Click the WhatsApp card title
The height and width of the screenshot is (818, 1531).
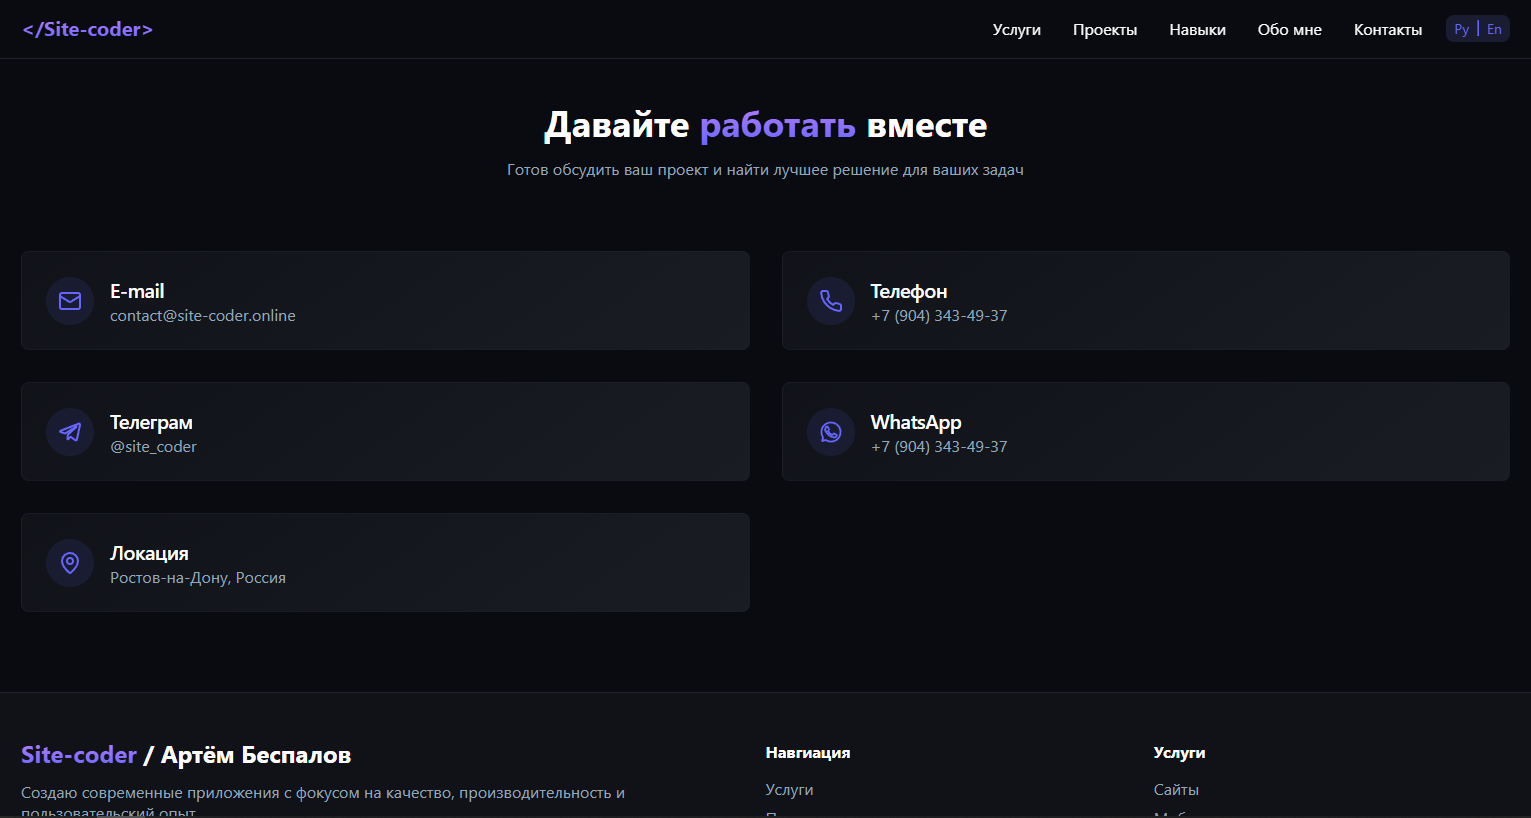pyautogui.click(x=916, y=422)
